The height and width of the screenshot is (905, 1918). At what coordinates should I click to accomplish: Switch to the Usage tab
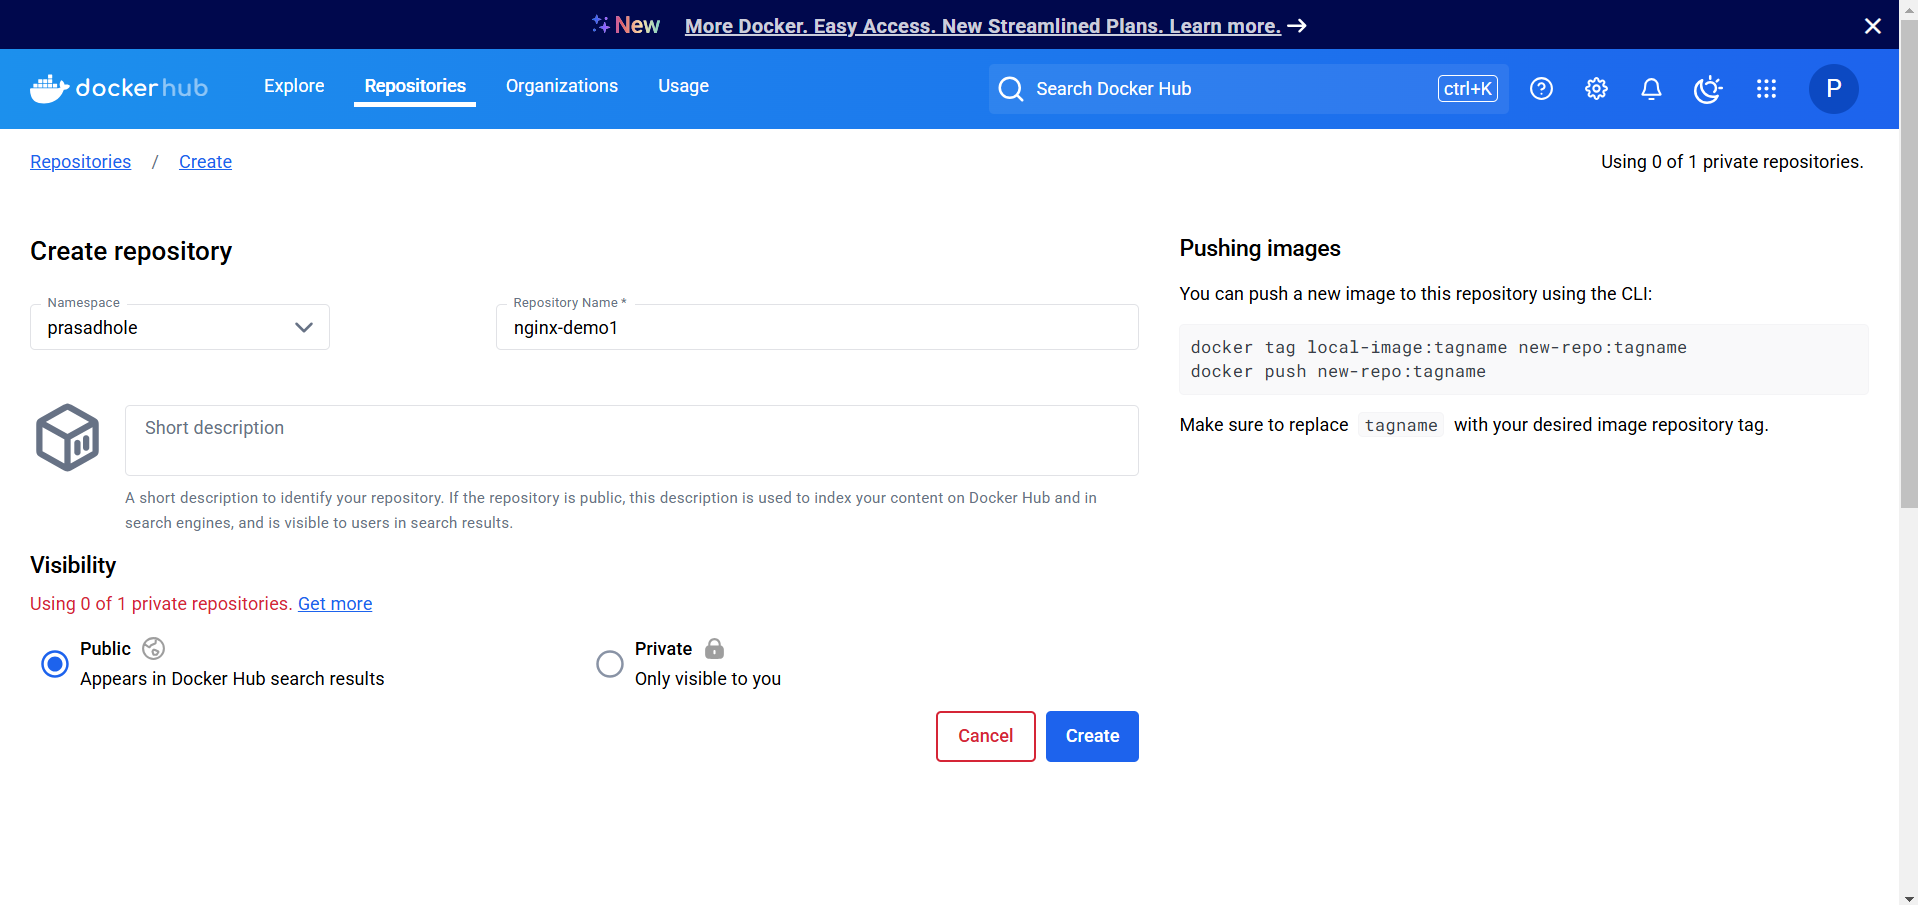click(x=683, y=86)
